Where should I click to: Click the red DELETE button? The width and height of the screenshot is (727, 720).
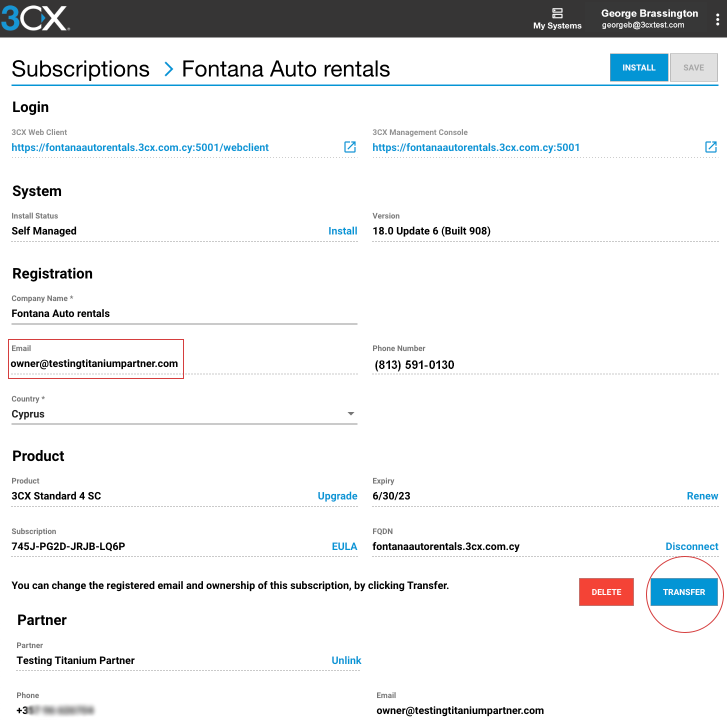(606, 592)
